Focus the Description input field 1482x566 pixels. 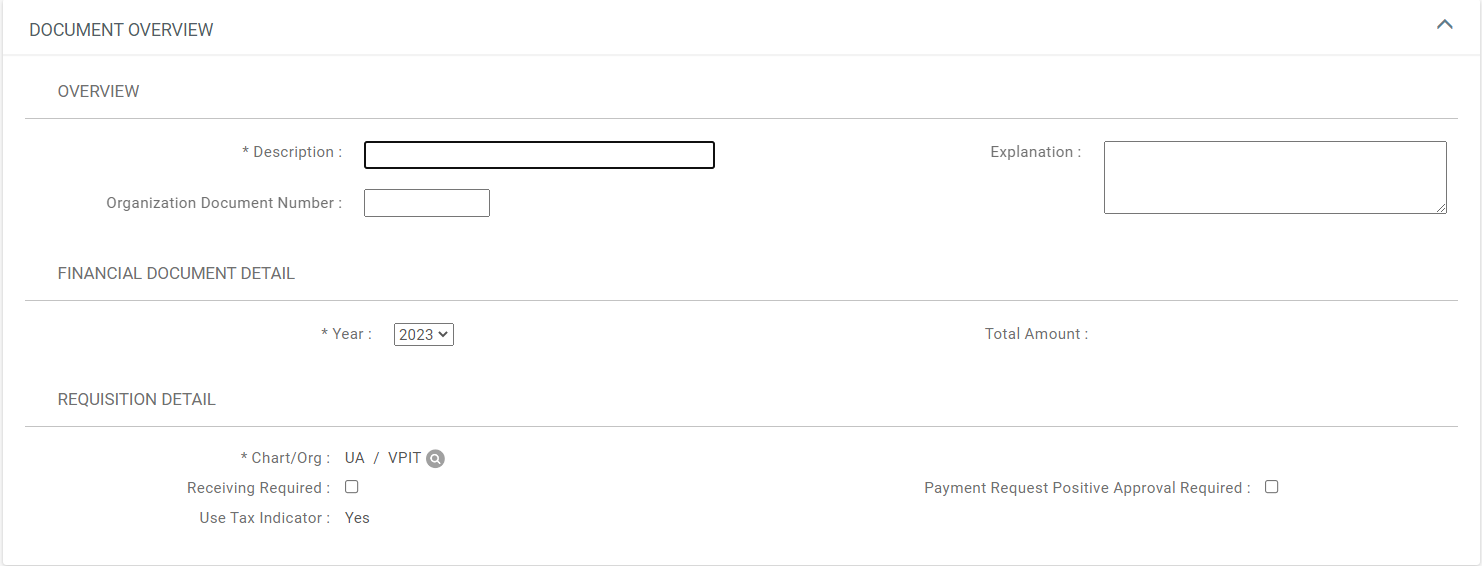click(539, 155)
